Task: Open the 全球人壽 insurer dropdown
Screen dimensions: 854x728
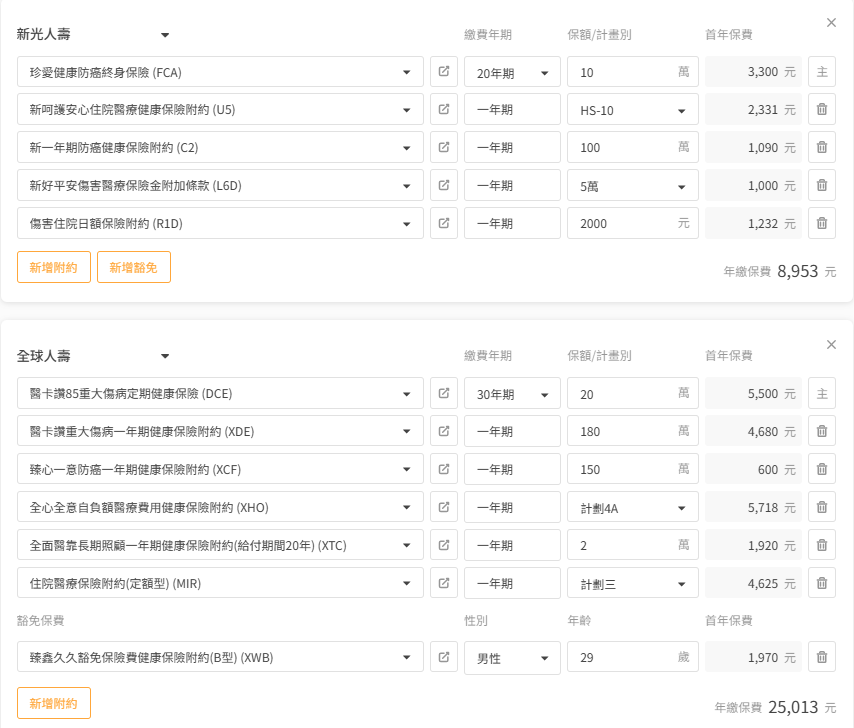Action: point(93,356)
